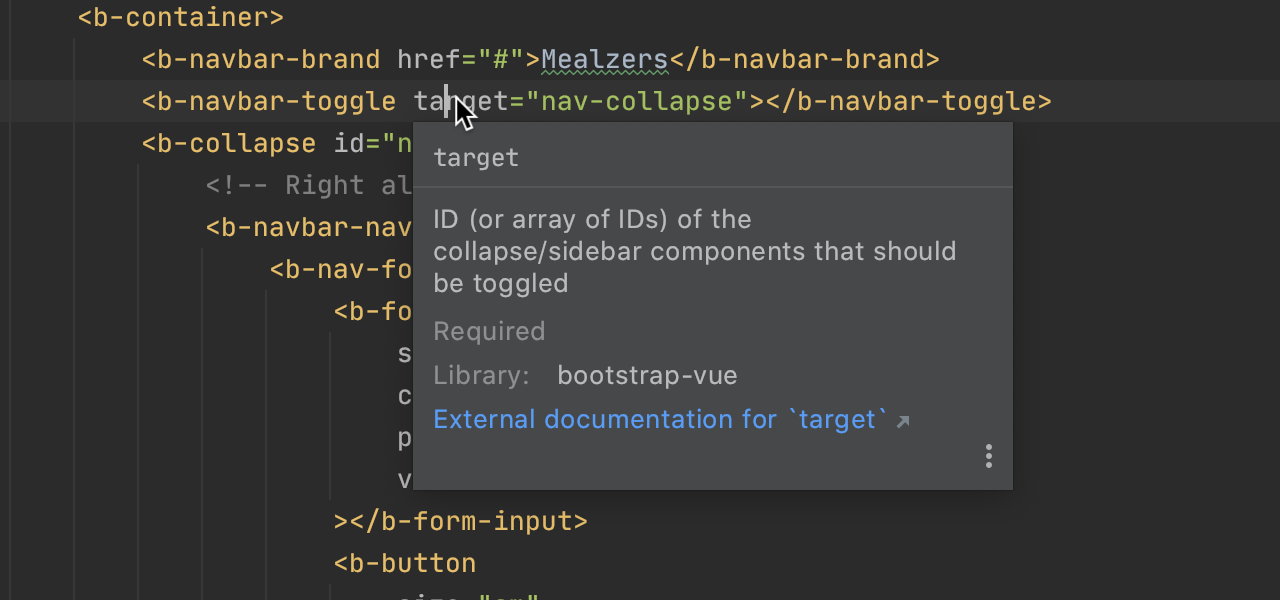Image resolution: width=1280 pixels, height=600 pixels.
Task: Click the "Required" label in the popup
Action: point(489,331)
